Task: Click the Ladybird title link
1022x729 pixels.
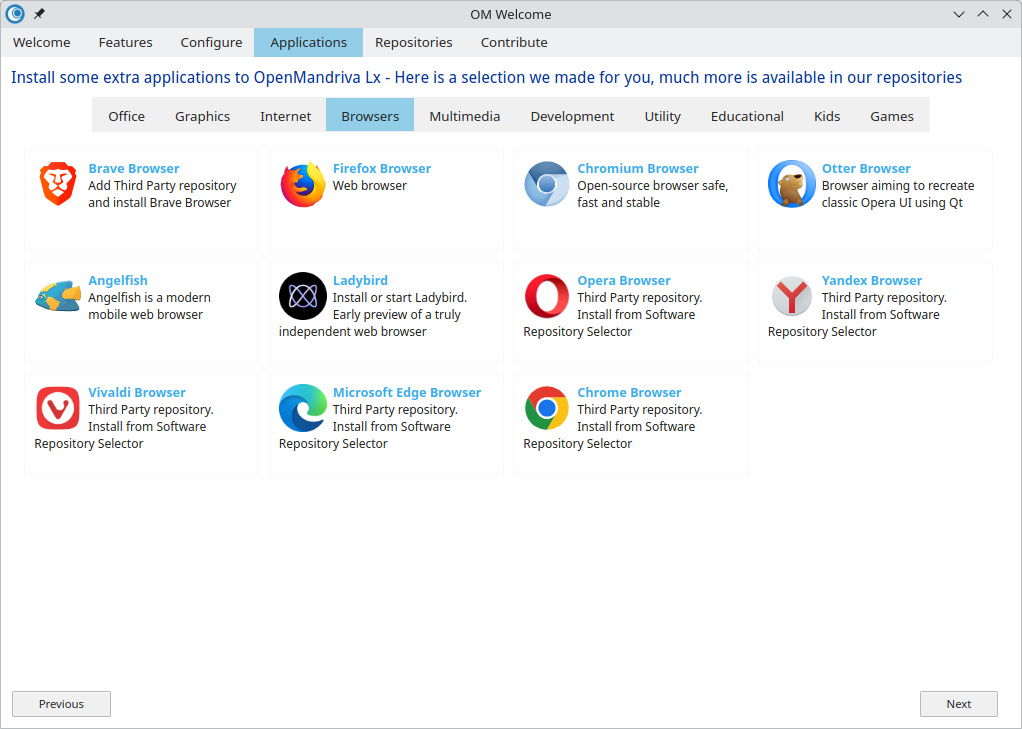Action: (360, 280)
